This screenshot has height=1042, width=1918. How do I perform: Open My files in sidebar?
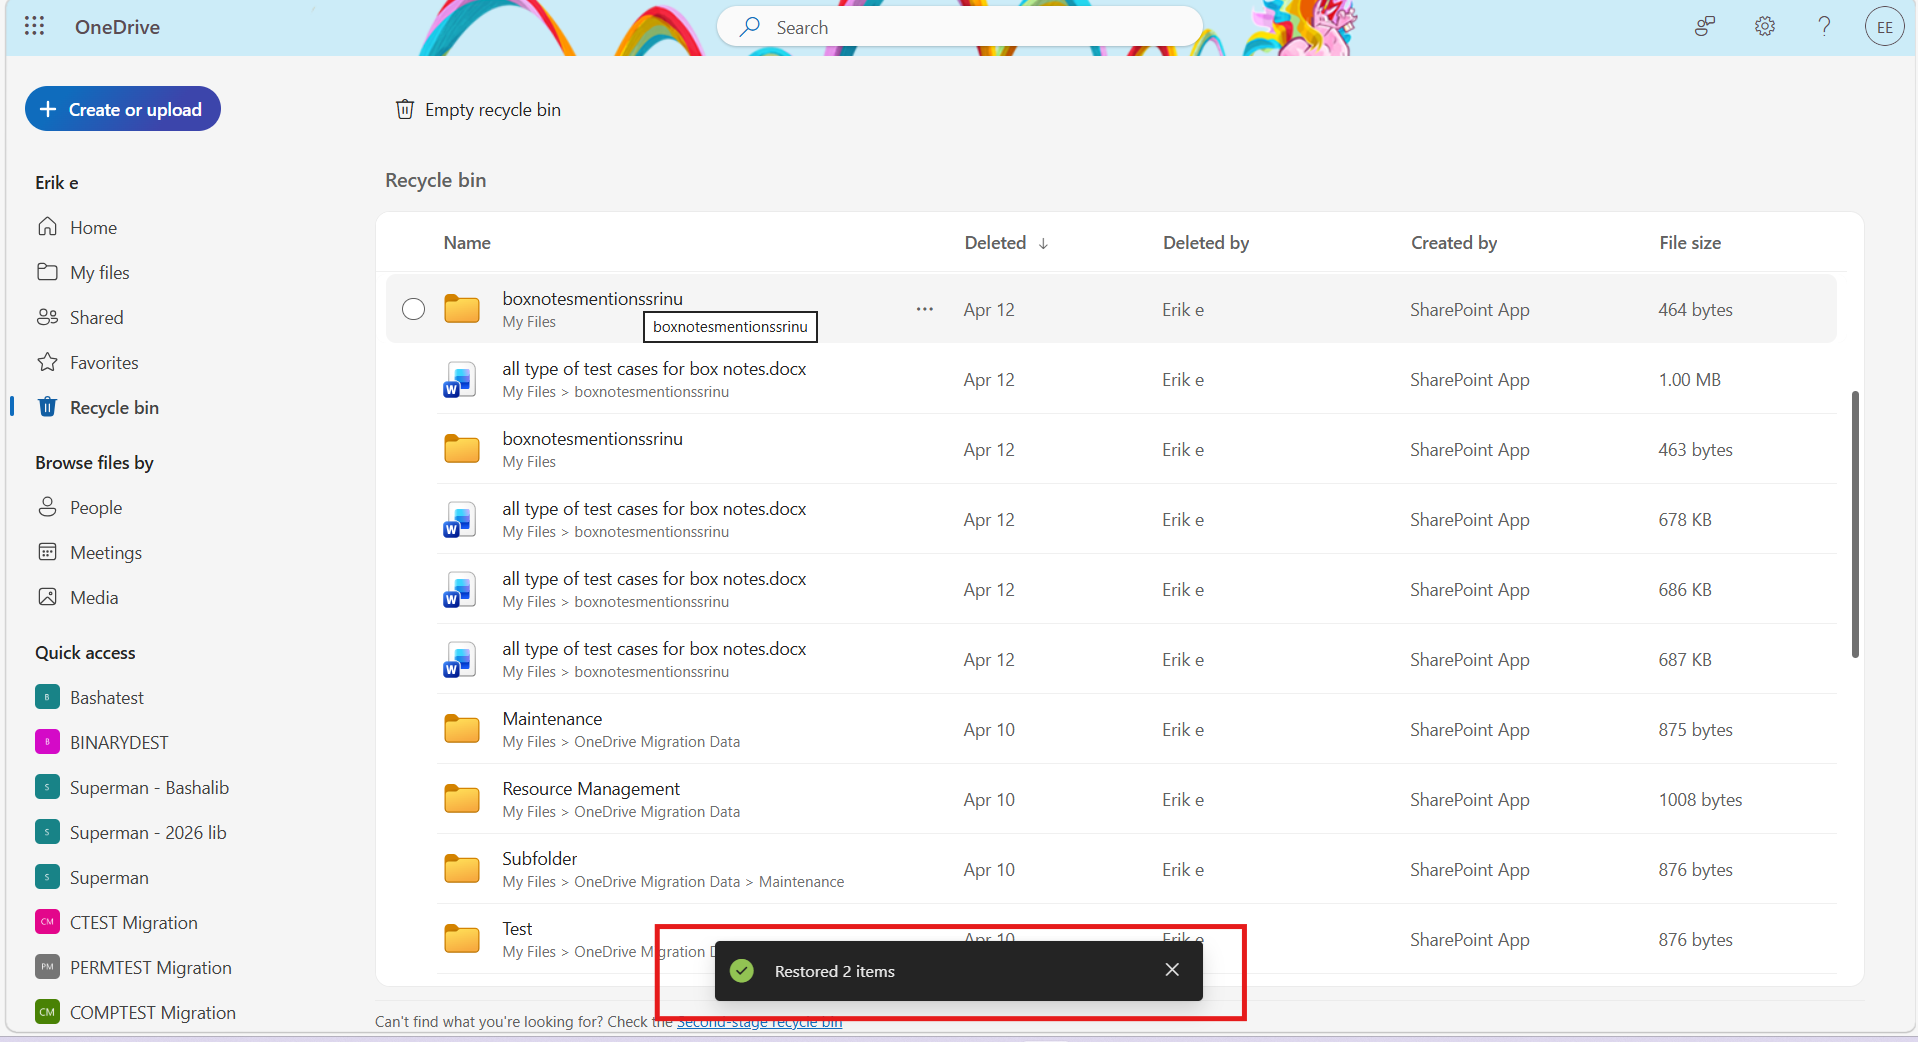point(100,272)
